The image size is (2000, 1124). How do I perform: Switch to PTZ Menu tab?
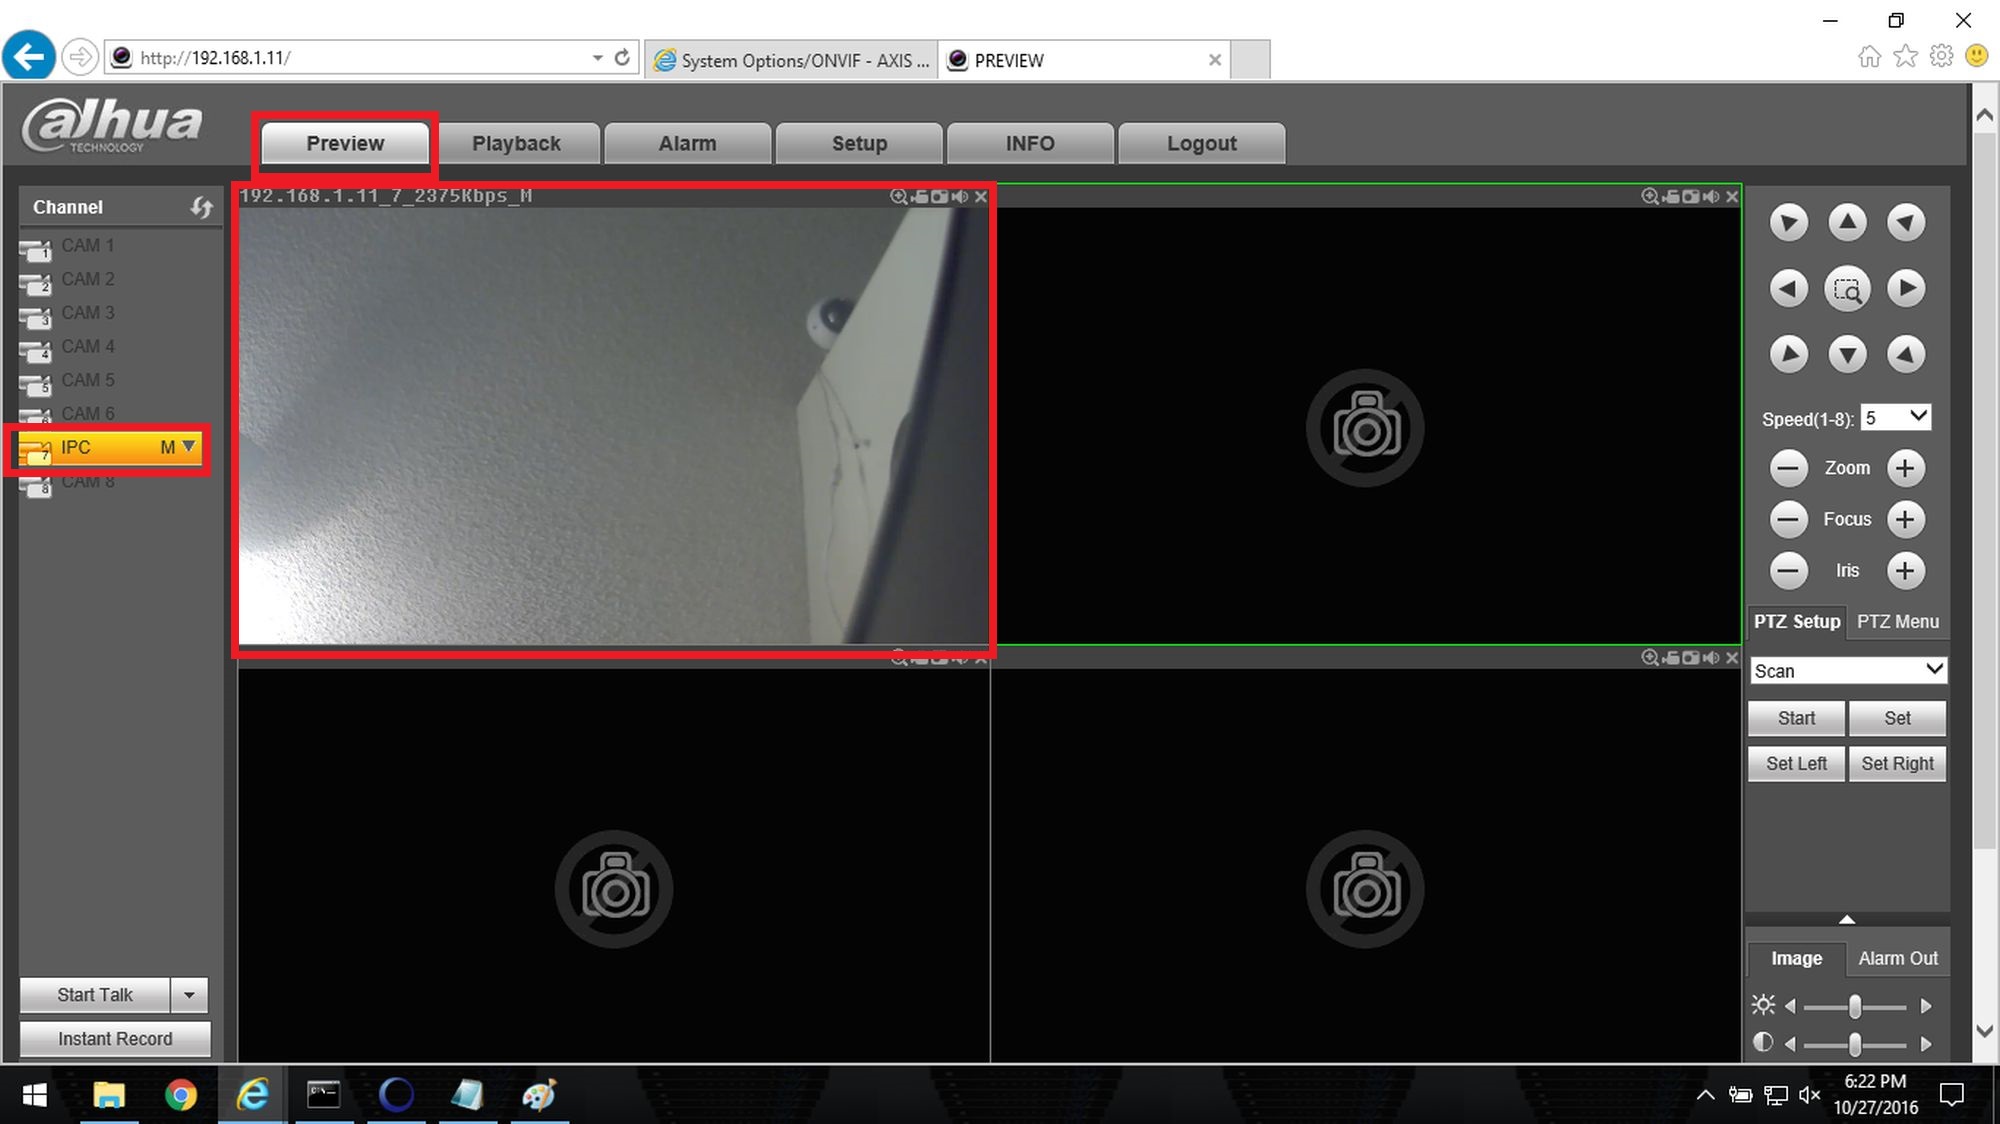coord(1897,621)
